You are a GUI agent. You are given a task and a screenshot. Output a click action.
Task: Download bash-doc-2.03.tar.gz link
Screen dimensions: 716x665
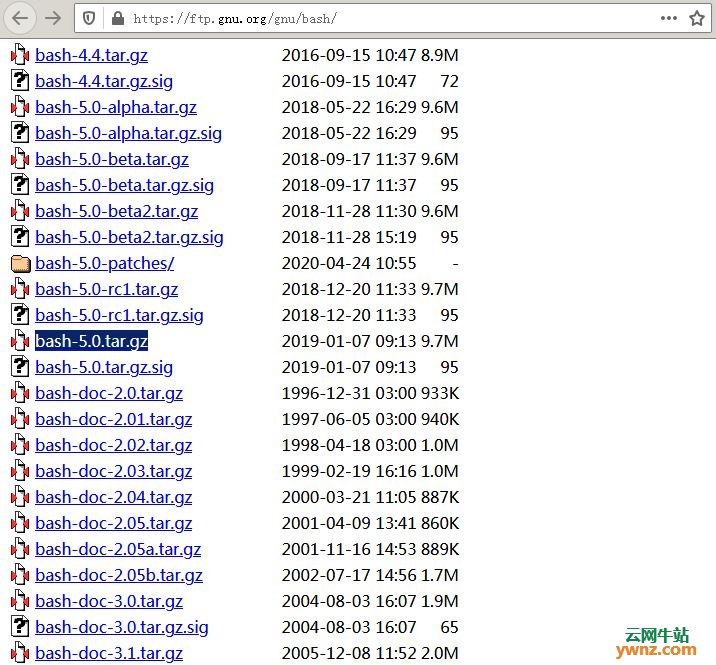114,472
